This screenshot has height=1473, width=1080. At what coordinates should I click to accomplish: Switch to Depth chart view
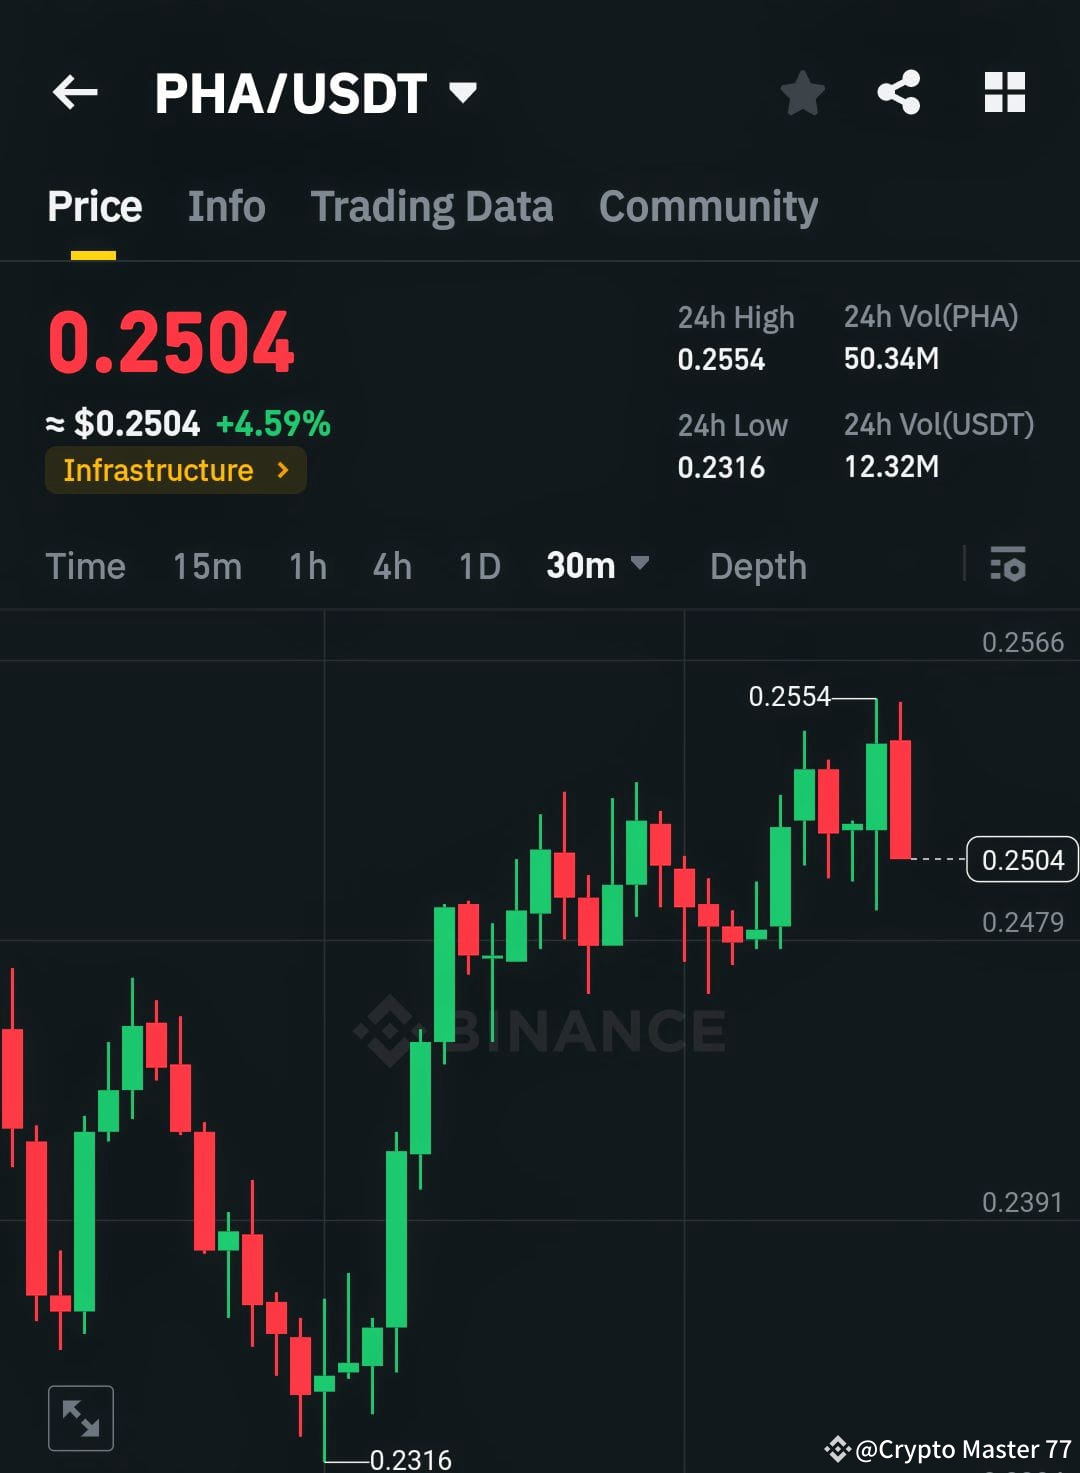click(757, 566)
